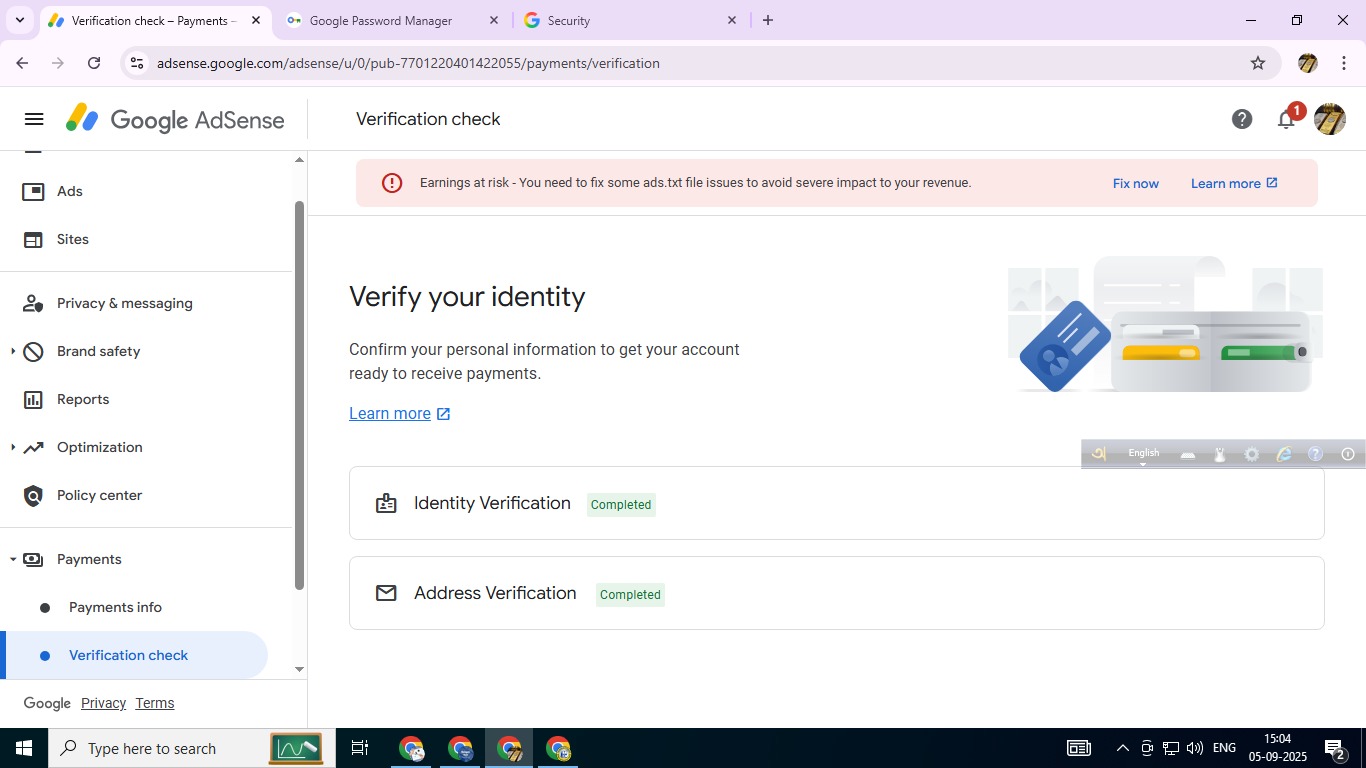Show hidden system tray icons chevron
This screenshot has width=1366, height=768.
click(x=1122, y=748)
